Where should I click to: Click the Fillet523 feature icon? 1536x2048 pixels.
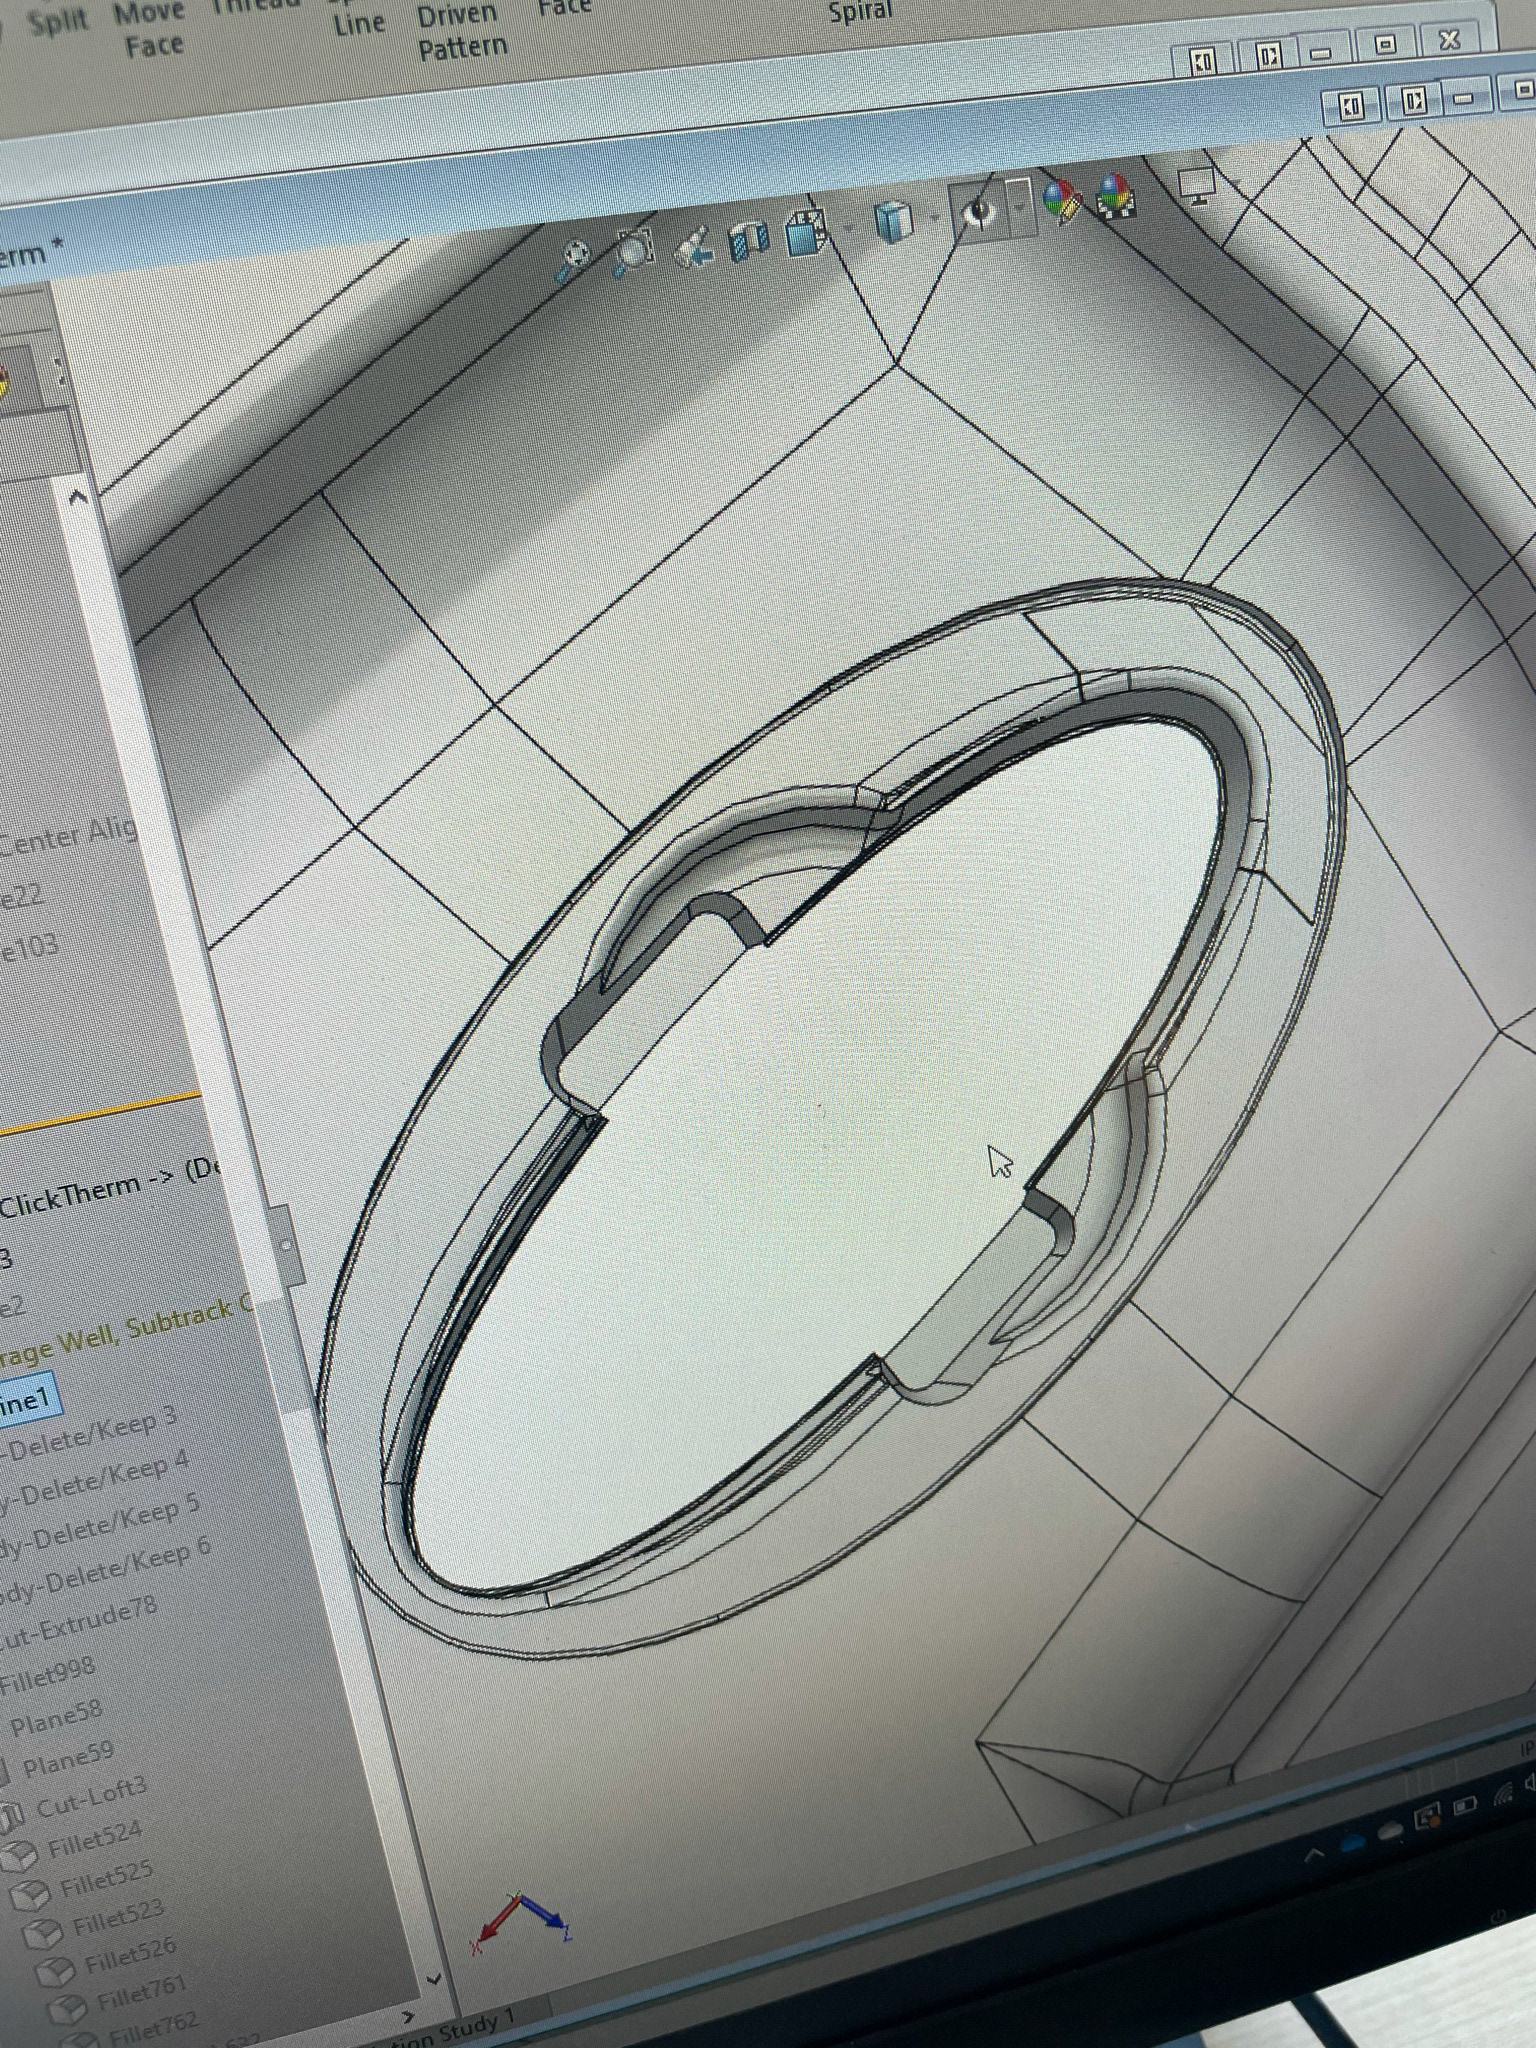coord(42,1934)
